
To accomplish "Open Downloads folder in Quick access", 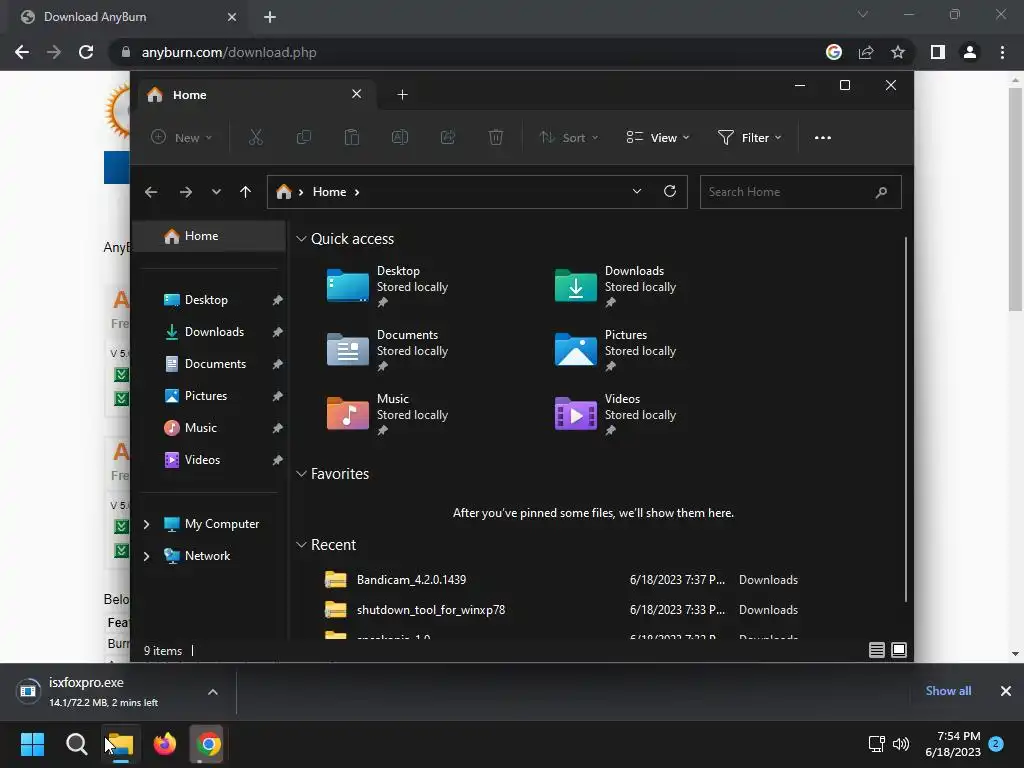I will [615, 286].
